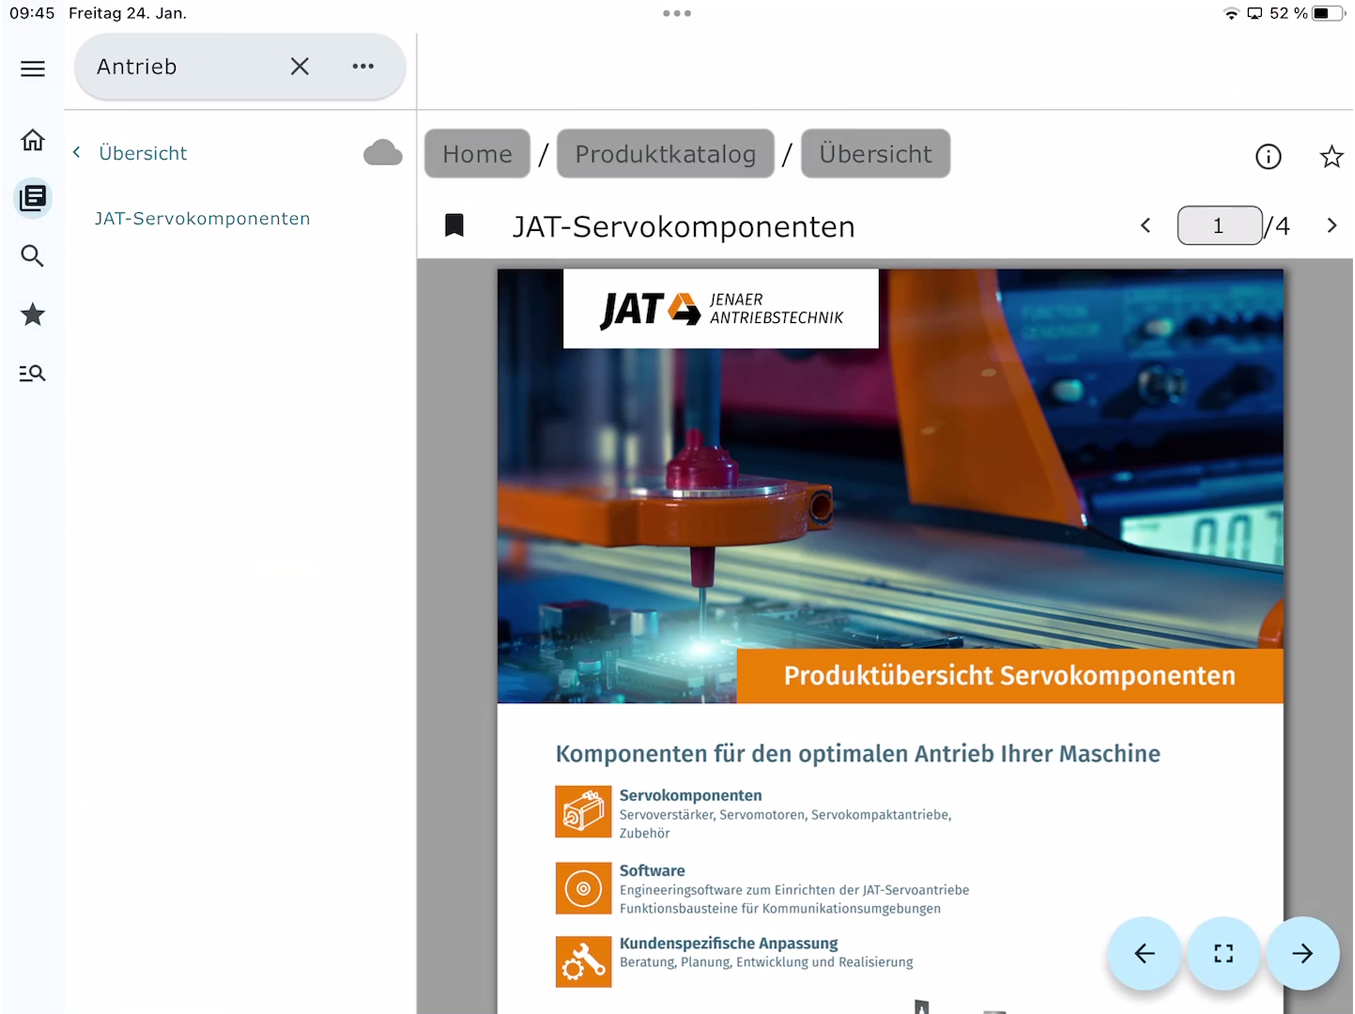Go to previous page with chevron
This screenshot has width=1355, height=1014.
click(1146, 226)
